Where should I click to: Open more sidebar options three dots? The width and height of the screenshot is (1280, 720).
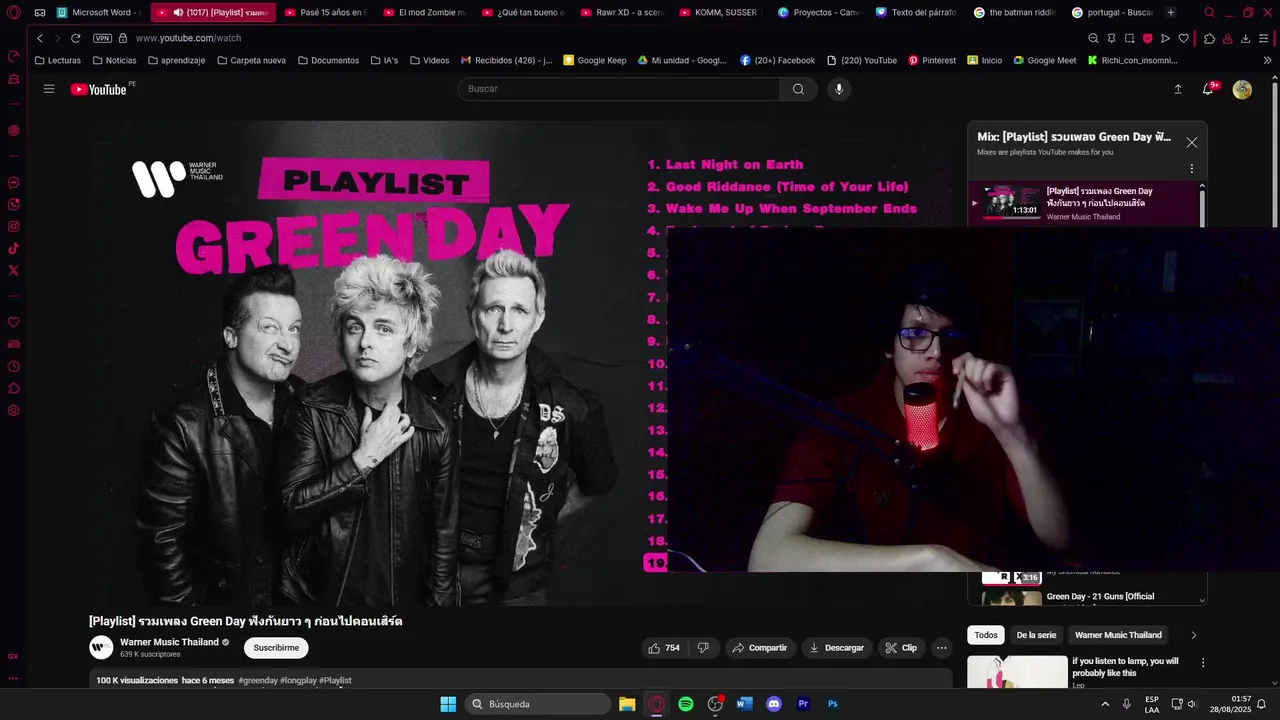(x=14, y=678)
